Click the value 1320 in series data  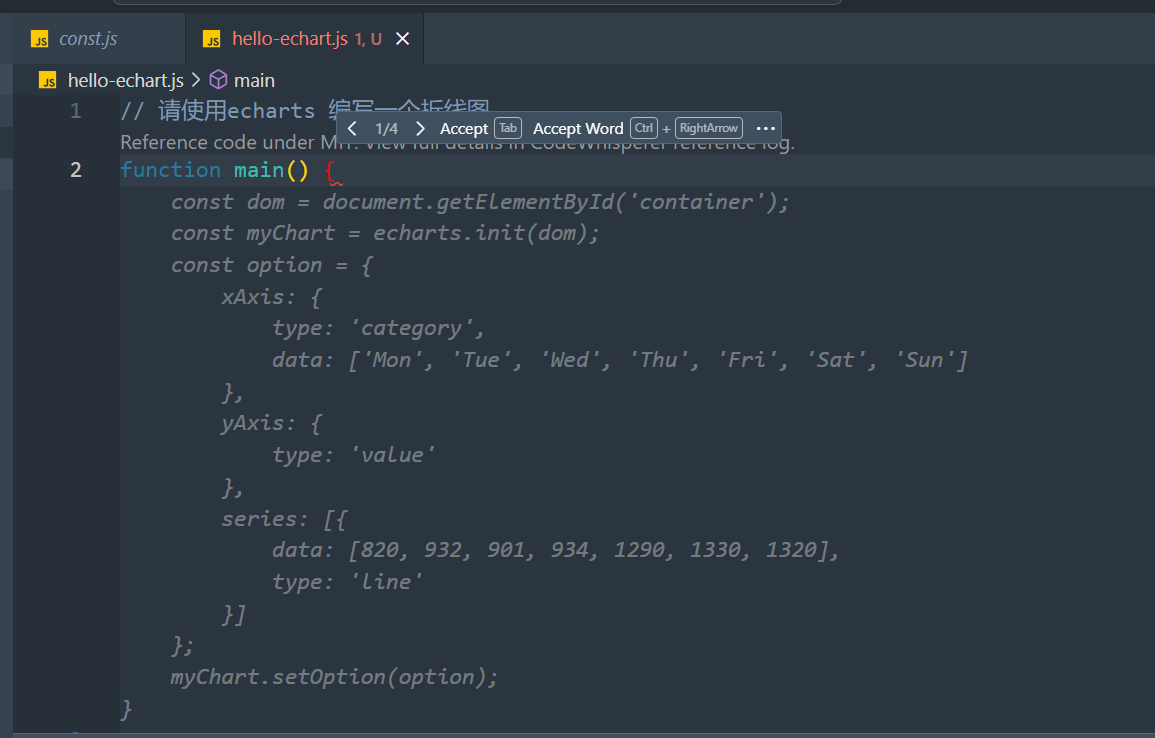(x=792, y=550)
